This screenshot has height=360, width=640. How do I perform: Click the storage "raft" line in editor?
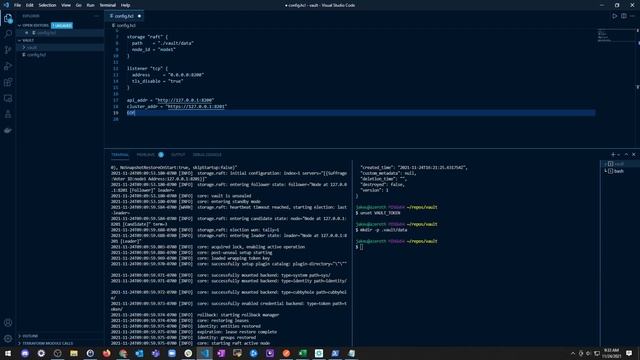(147, 37)
